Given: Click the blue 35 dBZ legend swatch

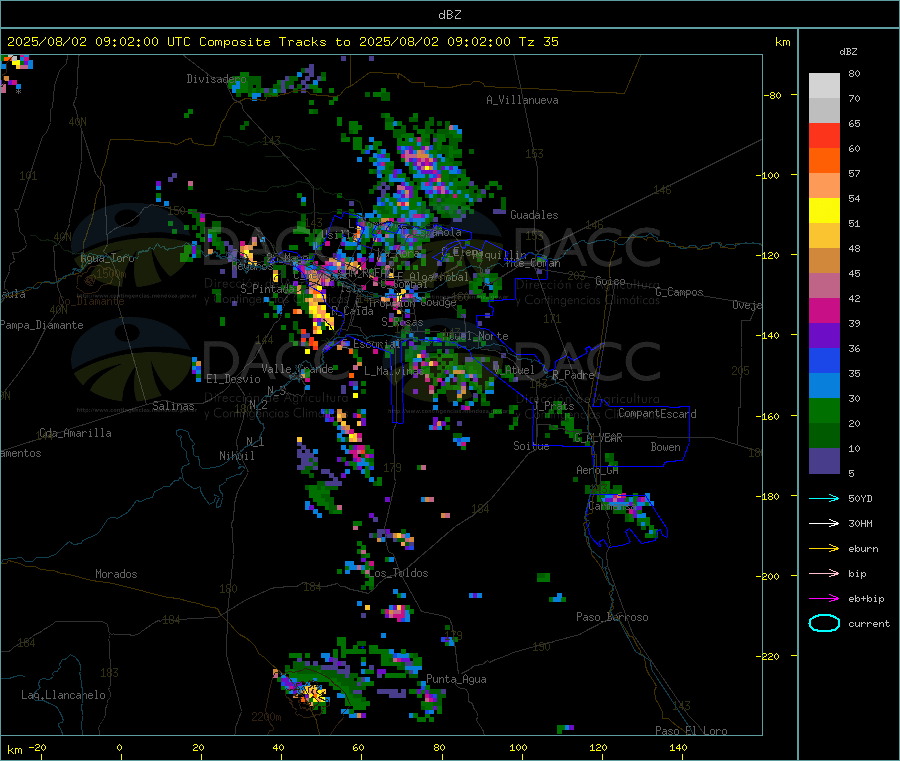Looking at the screenshot, I should point(824,360).
